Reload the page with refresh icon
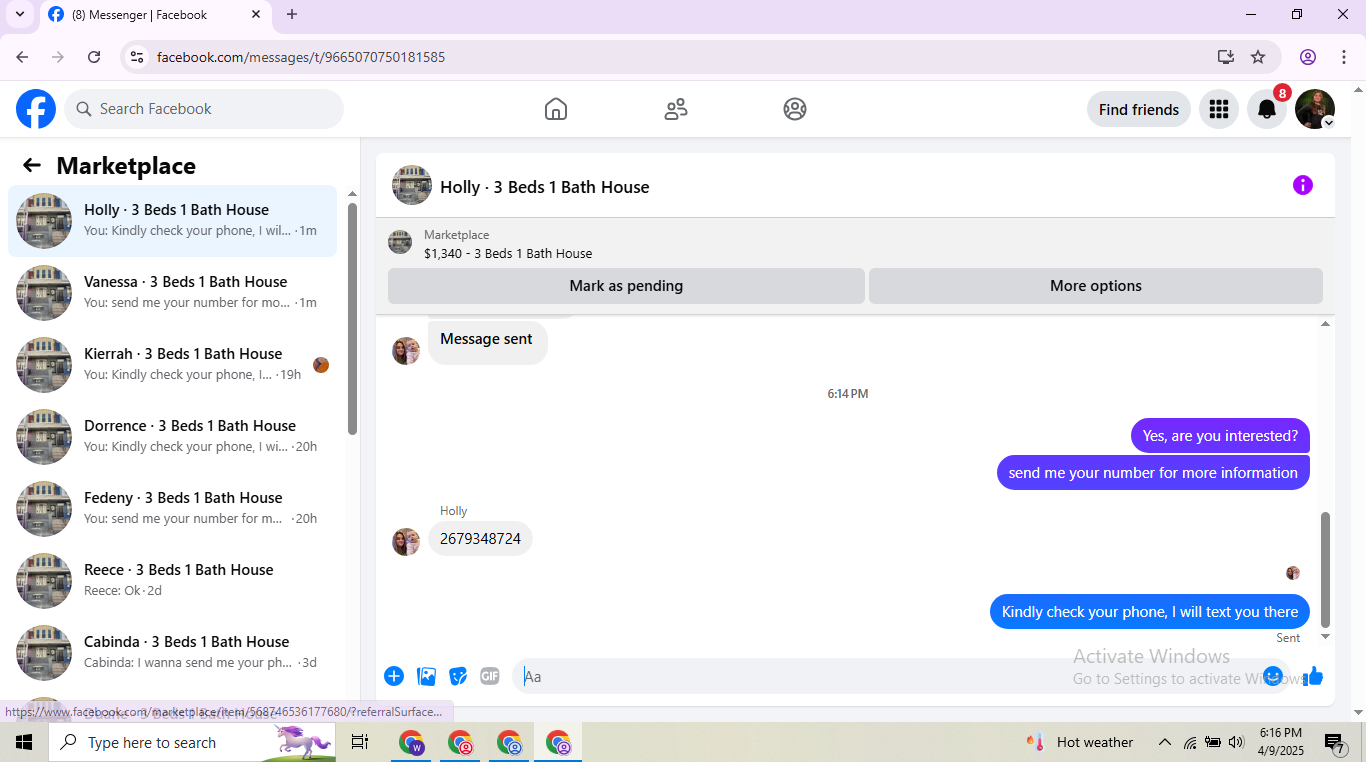The image size is (1366, 762). tap(94, 57)
